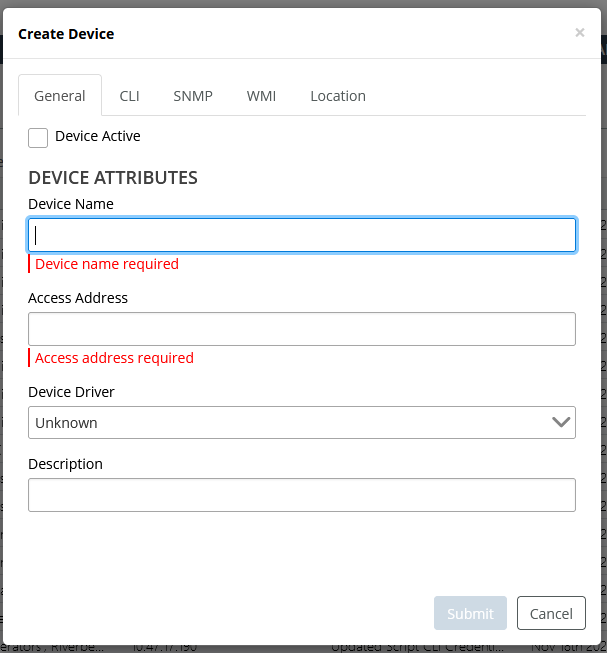Select the SNMP tab
This screenshot has width=607, height=653.
(193, 96)
